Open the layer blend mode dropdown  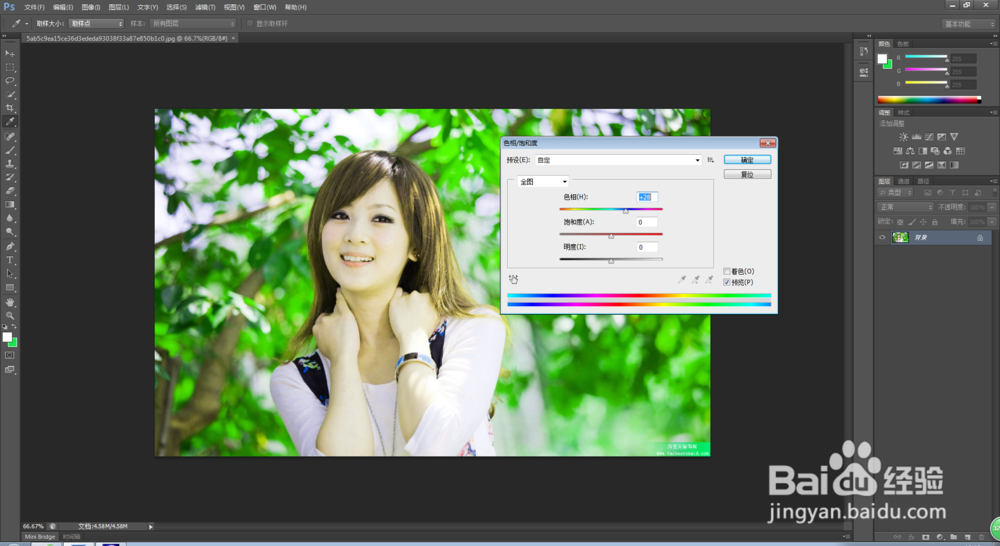point(906,207)
